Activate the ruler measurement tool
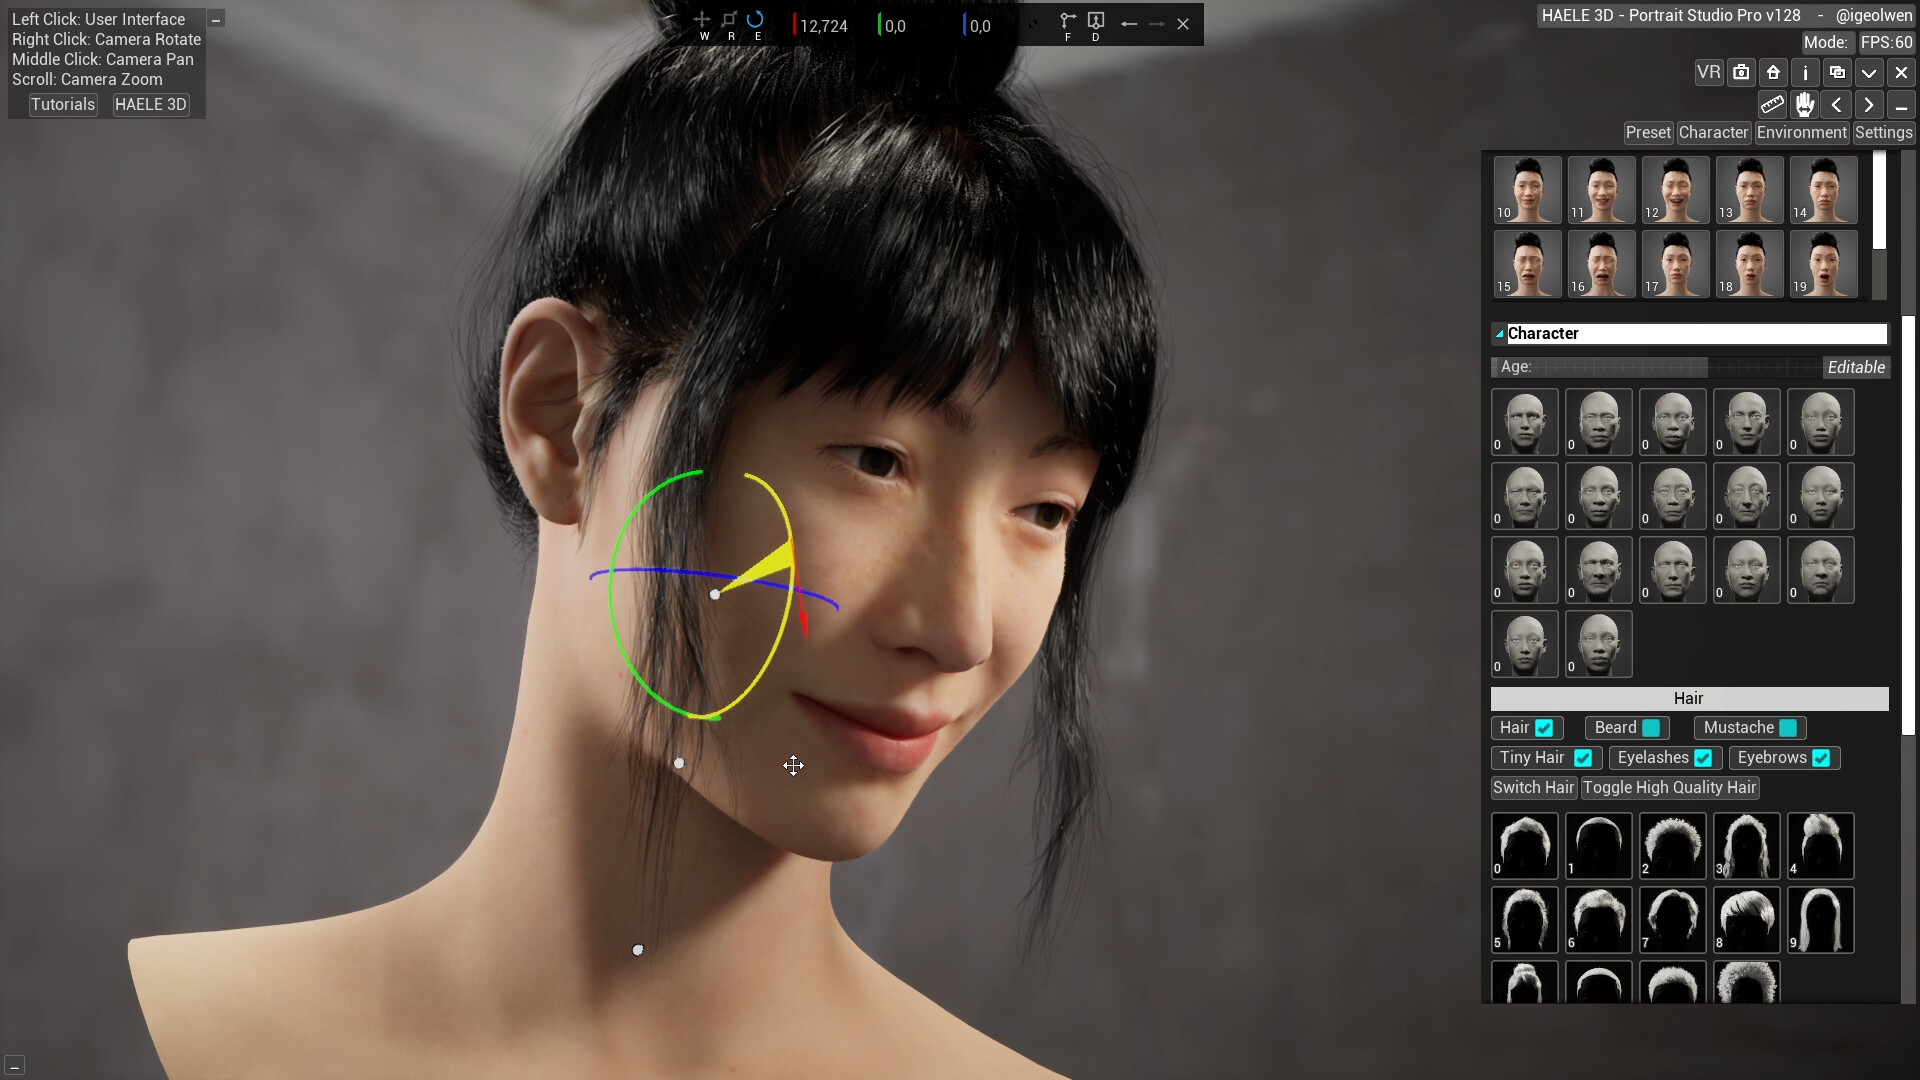 click(1772, 104)
